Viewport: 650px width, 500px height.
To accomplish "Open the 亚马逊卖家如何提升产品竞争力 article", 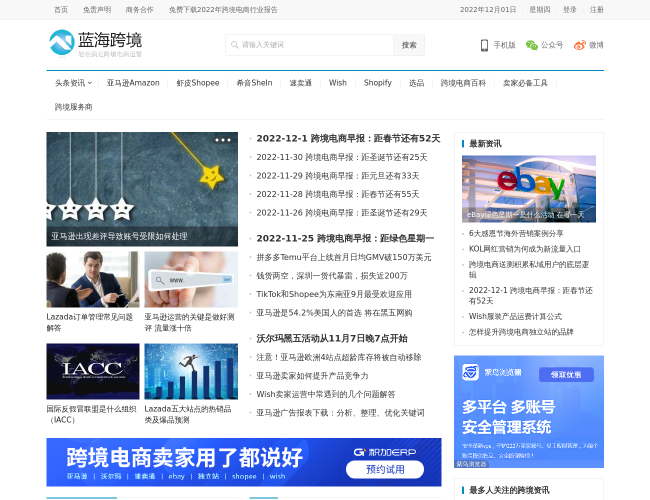I will [312, 376].
